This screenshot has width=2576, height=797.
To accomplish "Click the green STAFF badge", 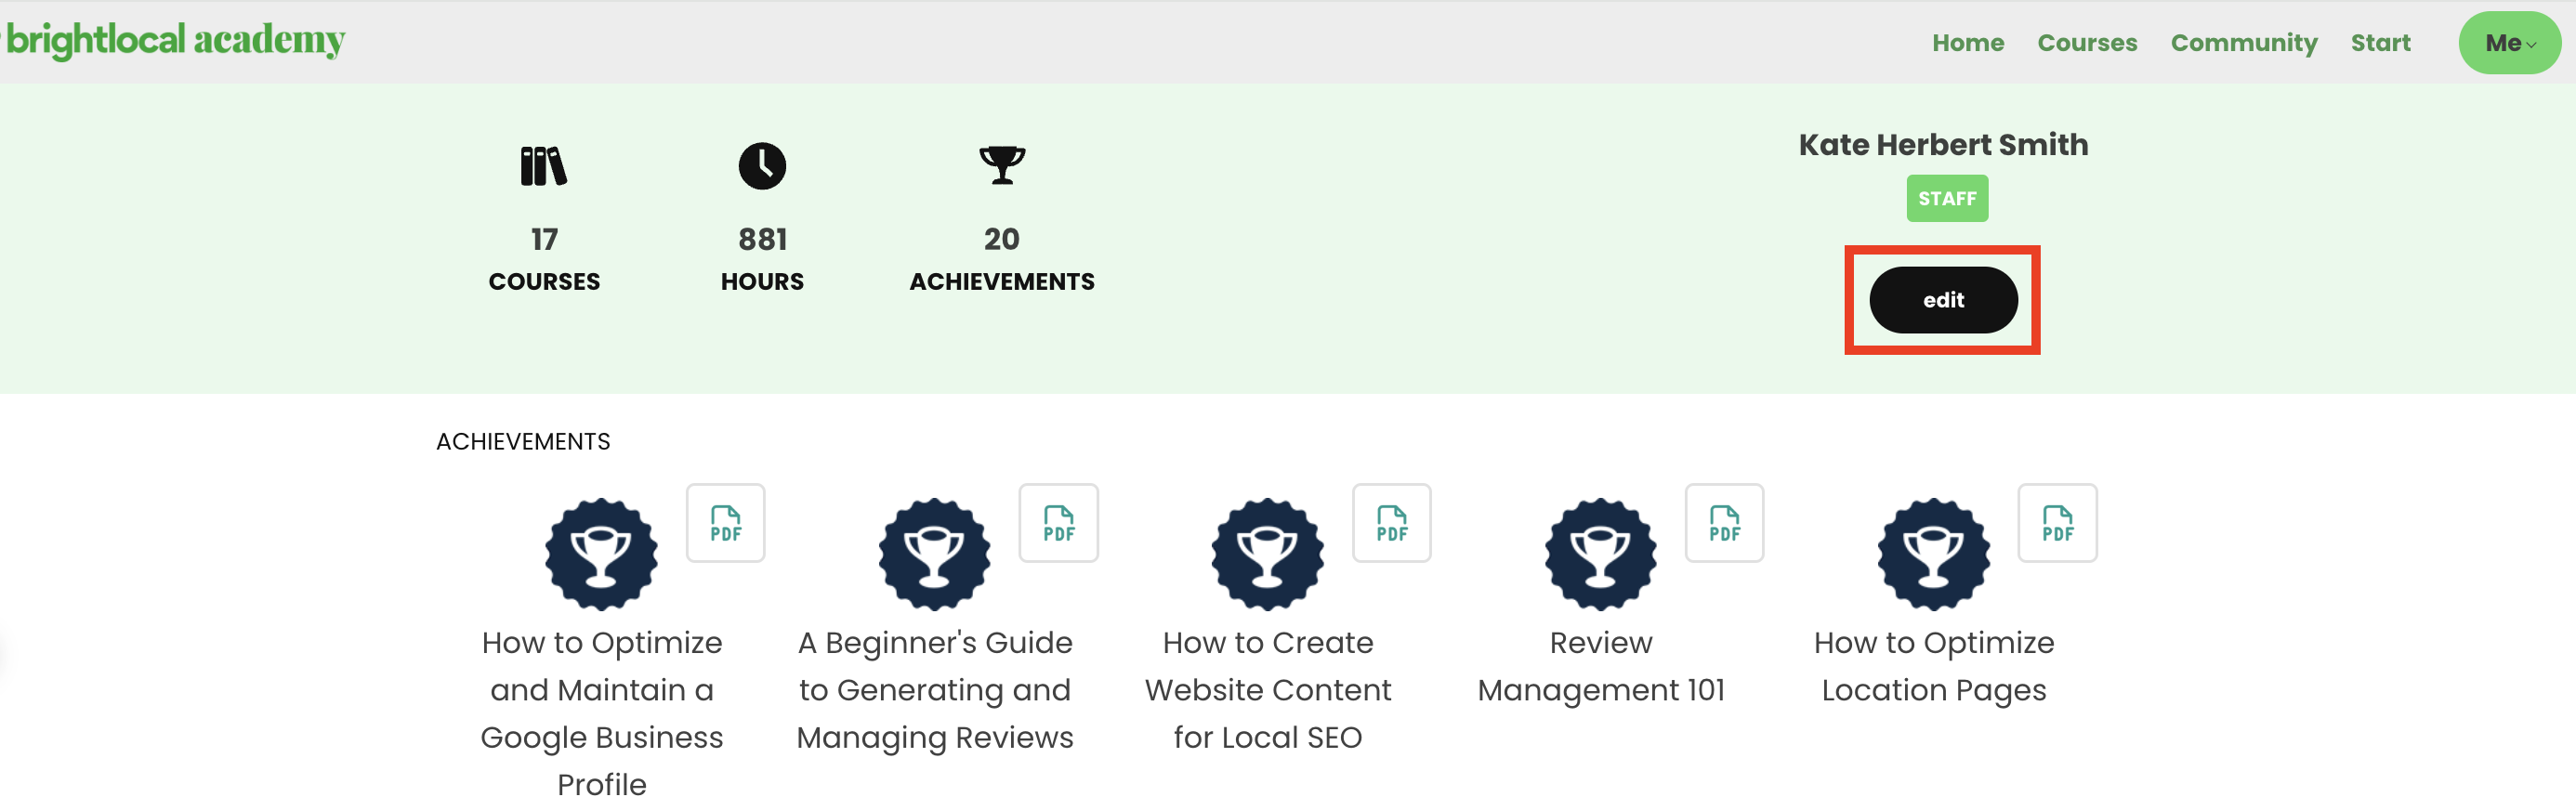I will point(1947,198).
